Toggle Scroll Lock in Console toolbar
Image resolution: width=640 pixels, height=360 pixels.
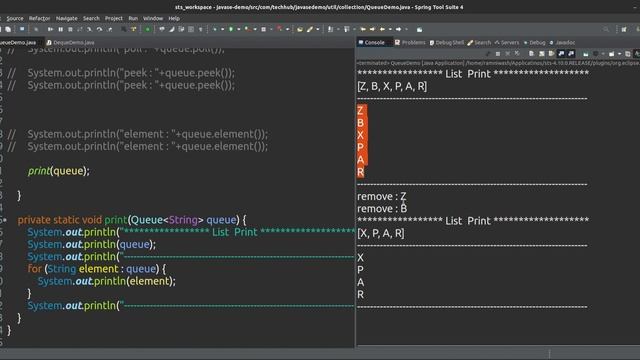pyautogui.click(x=541, y=54)
